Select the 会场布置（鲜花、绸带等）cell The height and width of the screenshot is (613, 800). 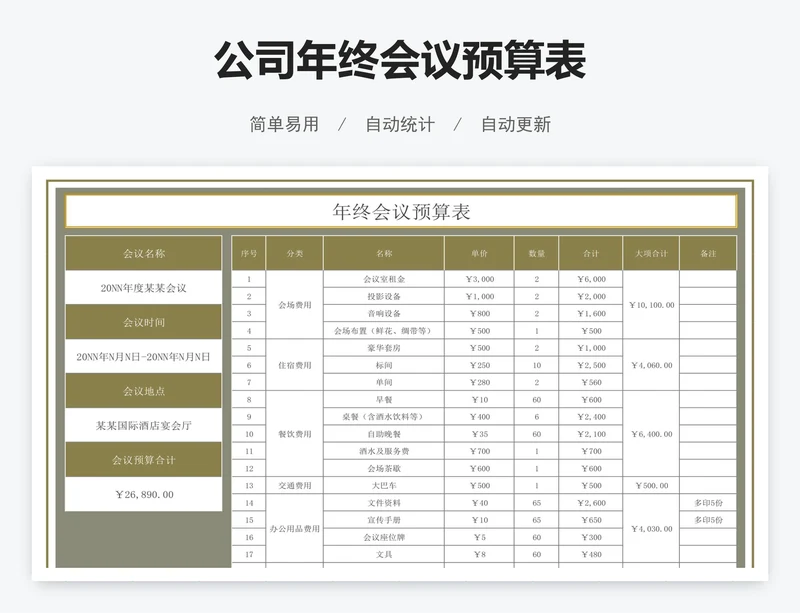coord(384,331)
